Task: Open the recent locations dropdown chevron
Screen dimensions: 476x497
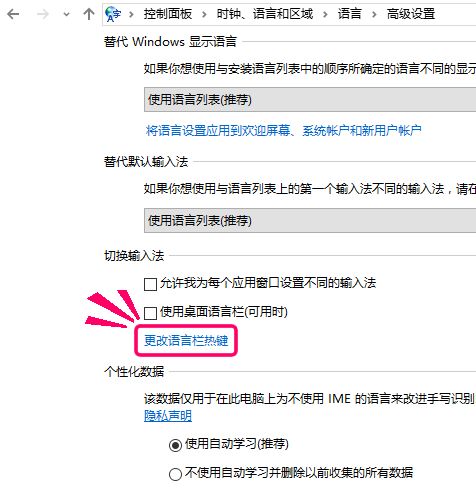Action: tap(67, 15)
